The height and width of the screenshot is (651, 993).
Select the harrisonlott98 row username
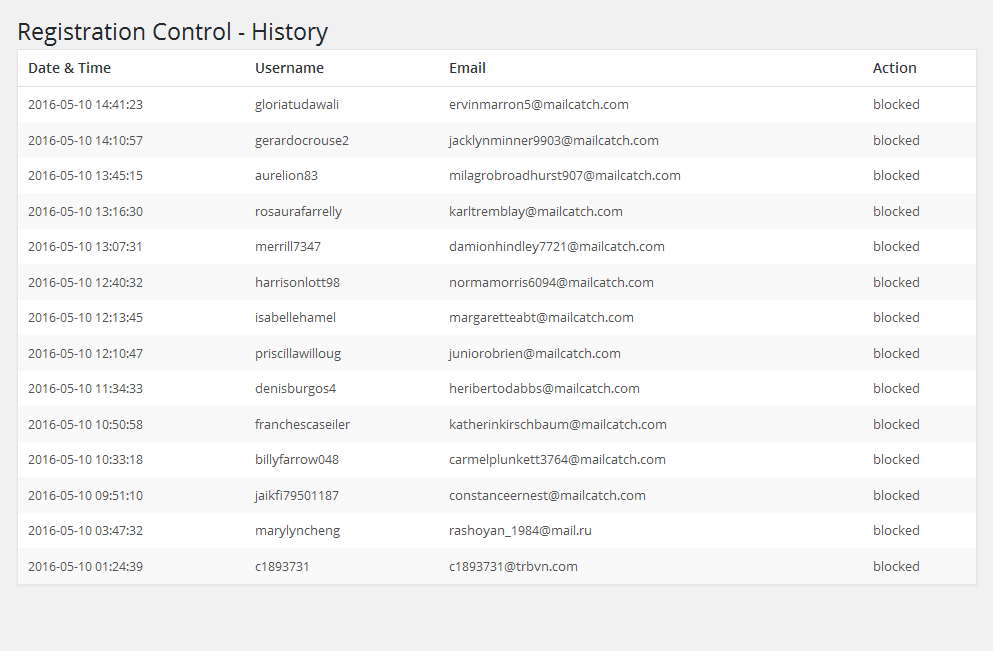pos(298,282)
